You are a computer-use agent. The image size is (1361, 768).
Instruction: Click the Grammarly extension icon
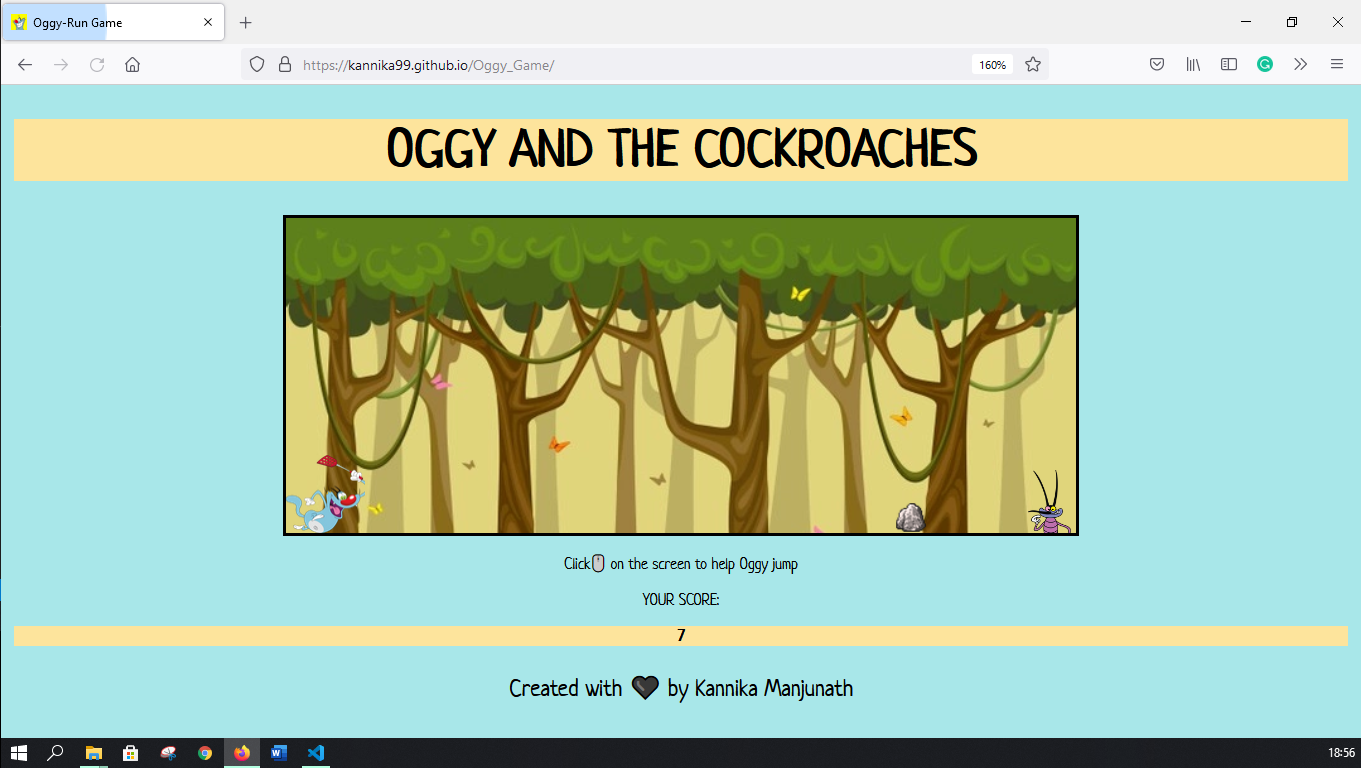(1265, 63)
